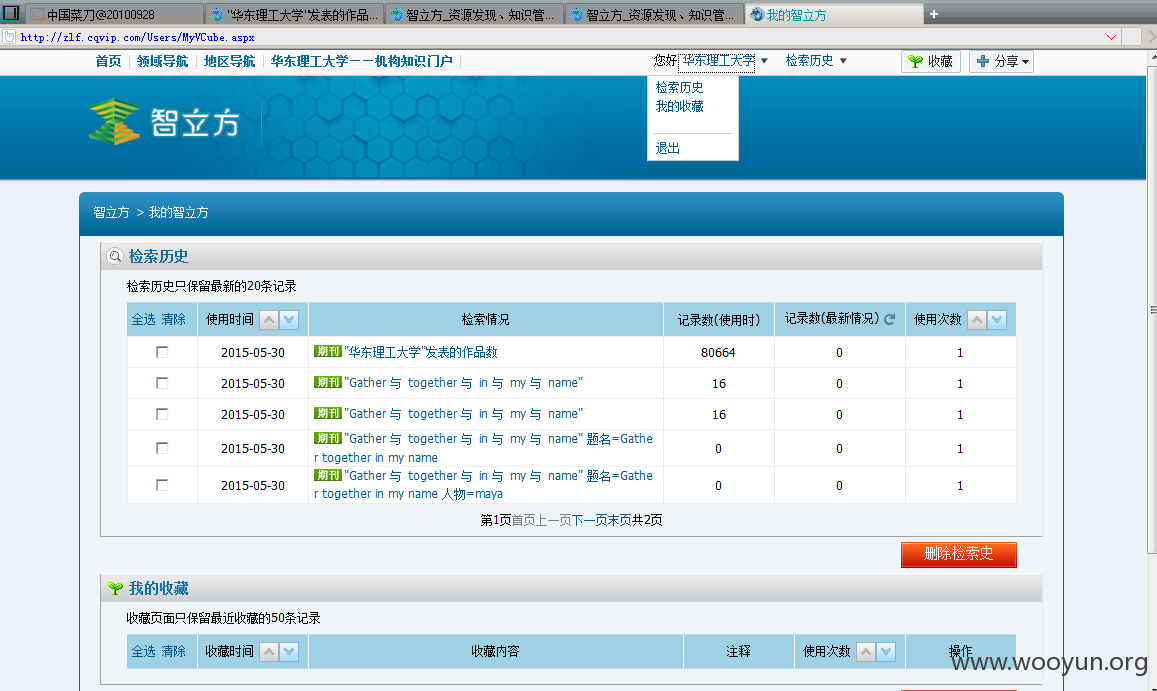Click the vertical page scrollbar
This screenshot has height=691, width=1157.
pos(1152,310)
